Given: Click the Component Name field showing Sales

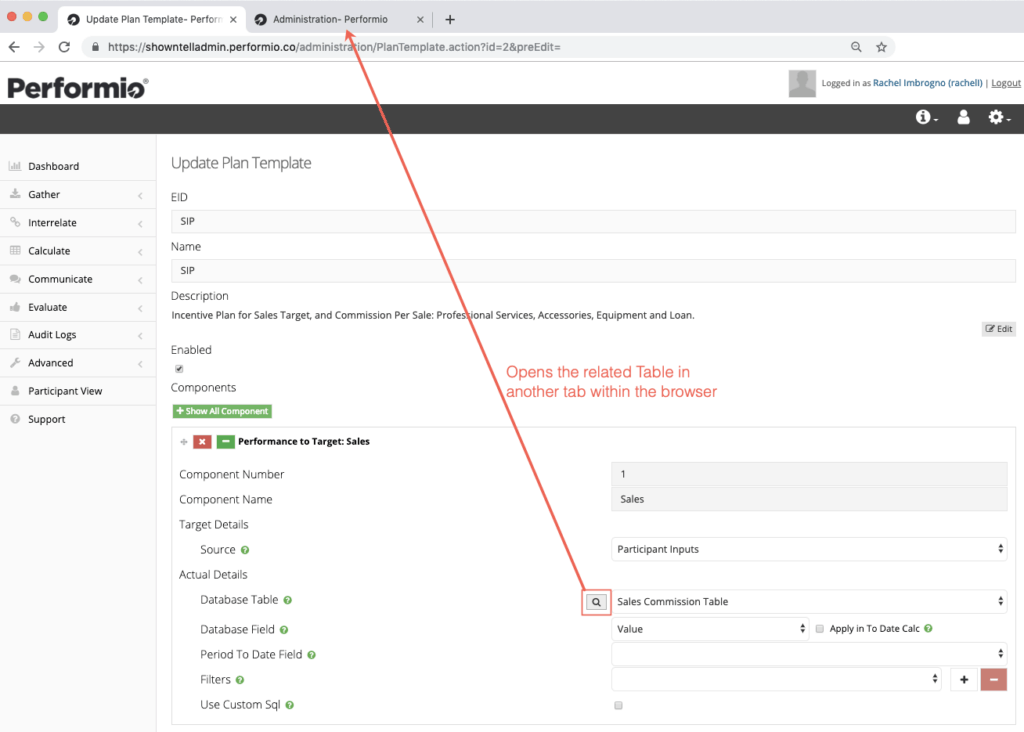Looking at the screenshot, I should 809,499.
